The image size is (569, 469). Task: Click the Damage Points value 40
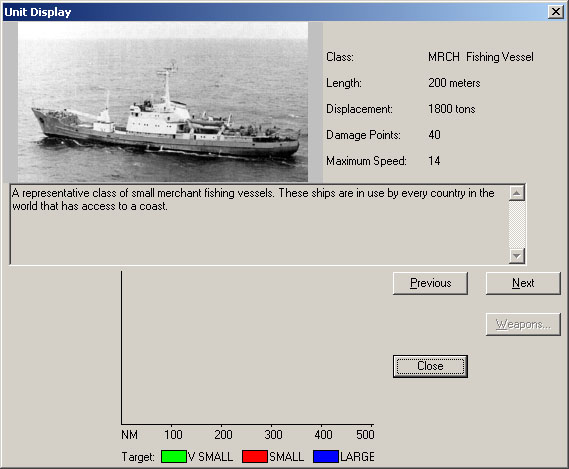tap(434, 135)
